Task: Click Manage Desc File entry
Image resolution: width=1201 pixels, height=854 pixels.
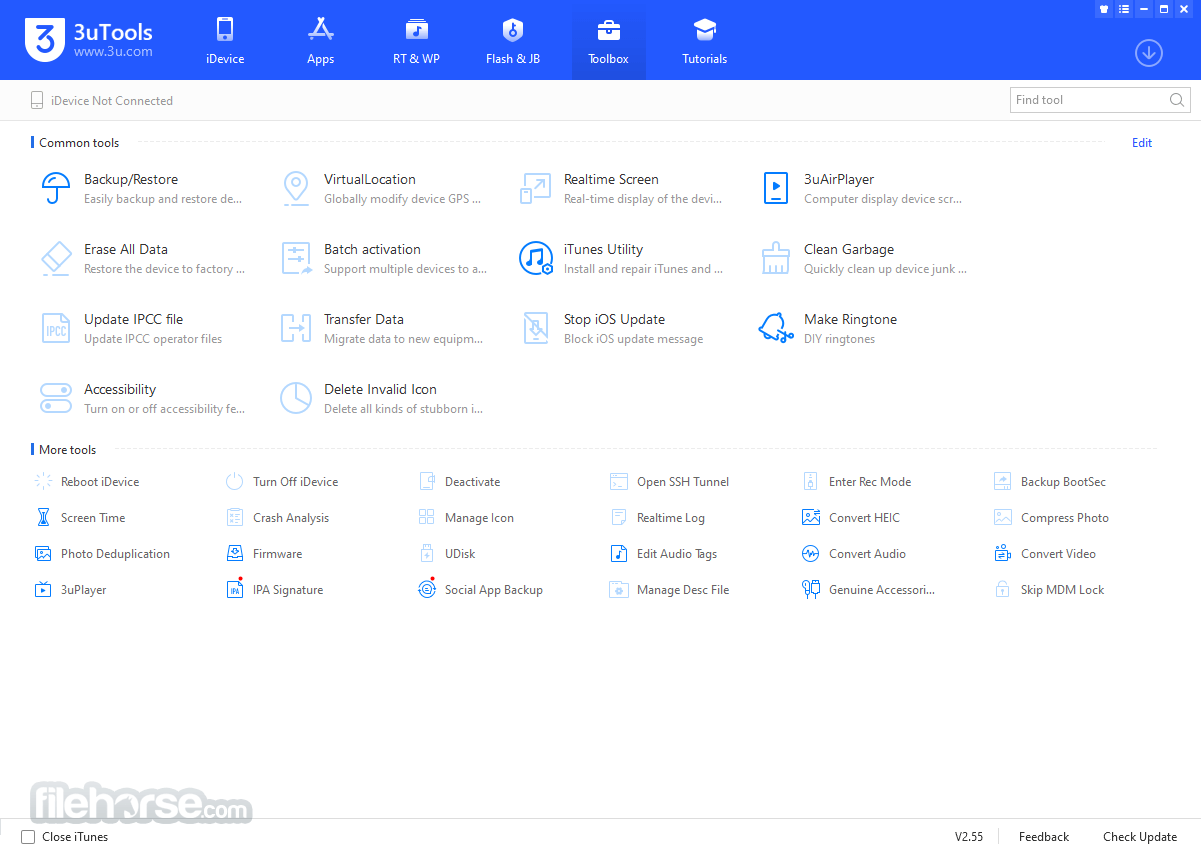Action: [x=669, y=589]
